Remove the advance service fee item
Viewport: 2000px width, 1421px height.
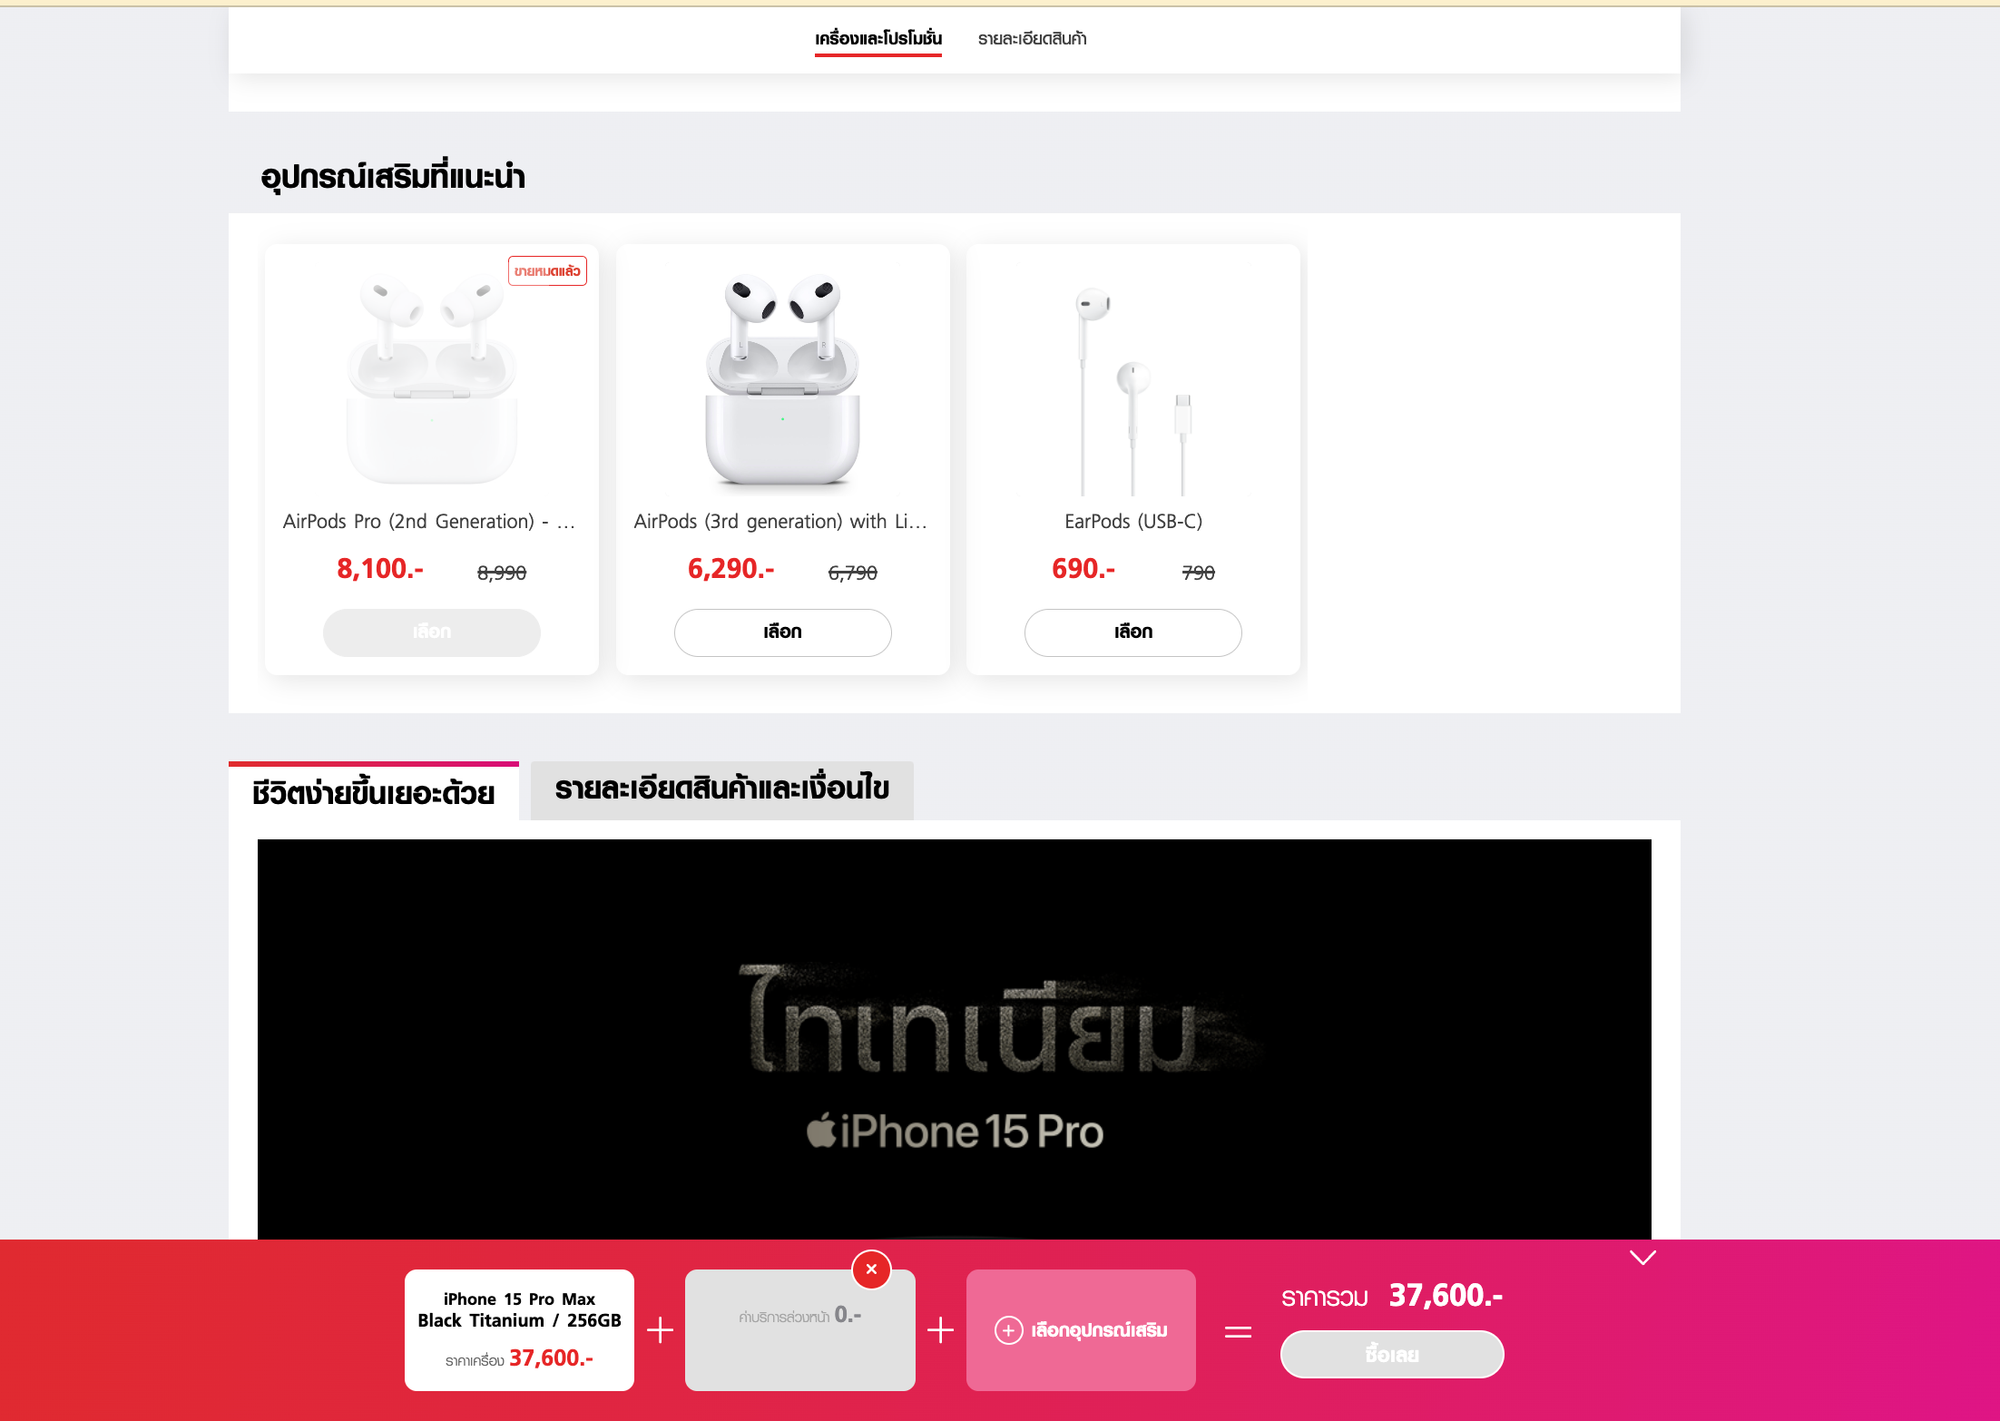(x=871, y=1269)
